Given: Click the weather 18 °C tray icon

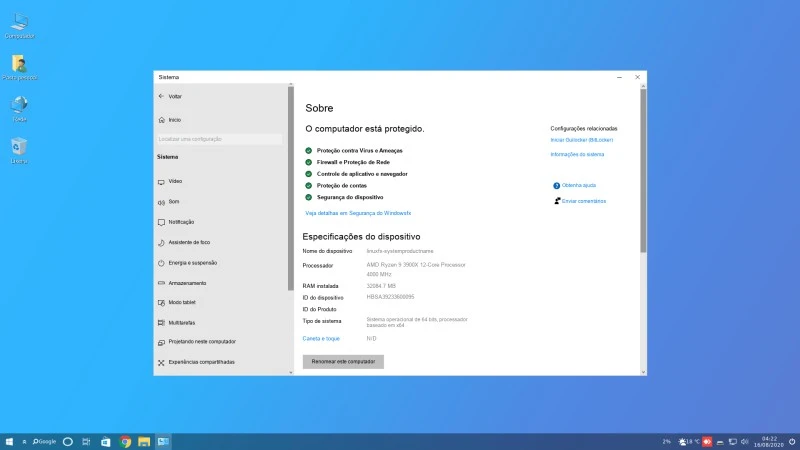Looking at the screenshot, I should 689,442.
